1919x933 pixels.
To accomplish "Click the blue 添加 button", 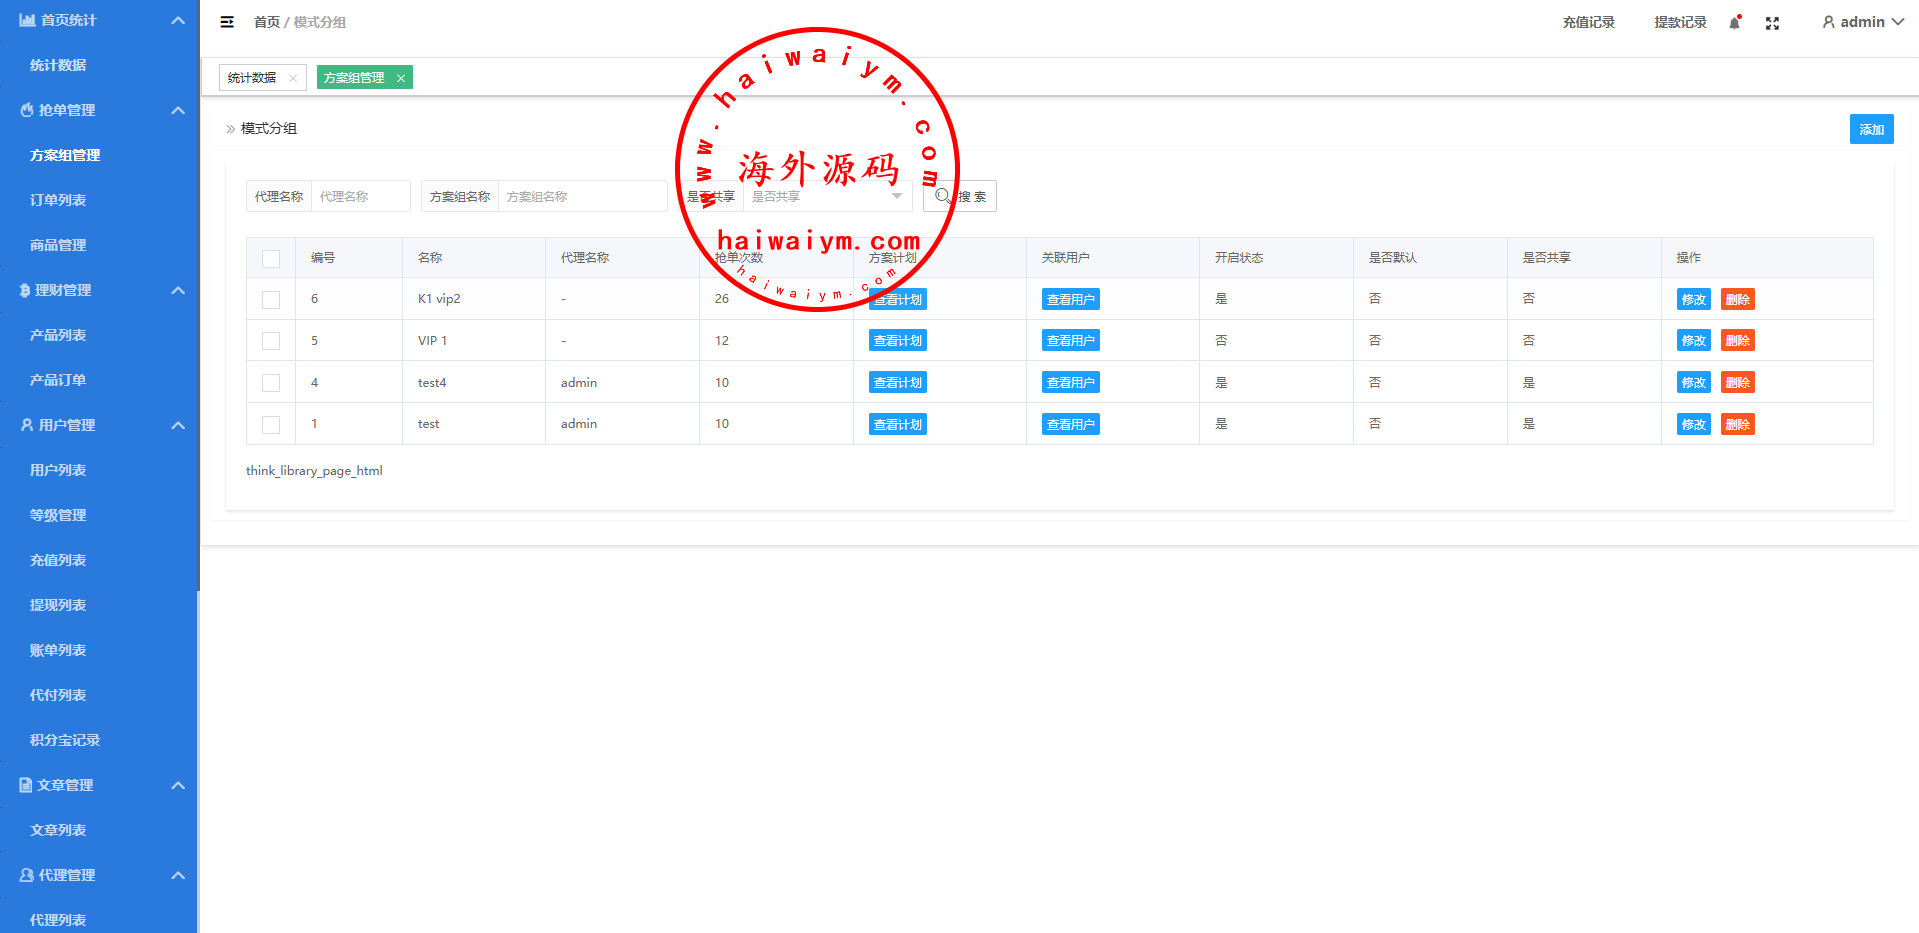I will [1871, 129].
